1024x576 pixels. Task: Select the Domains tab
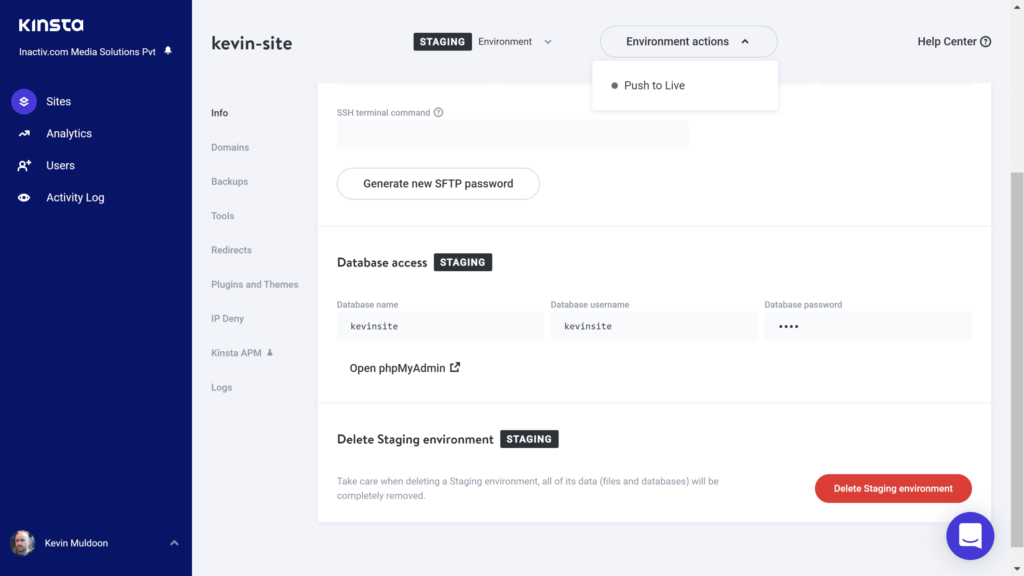pos(230,148)
